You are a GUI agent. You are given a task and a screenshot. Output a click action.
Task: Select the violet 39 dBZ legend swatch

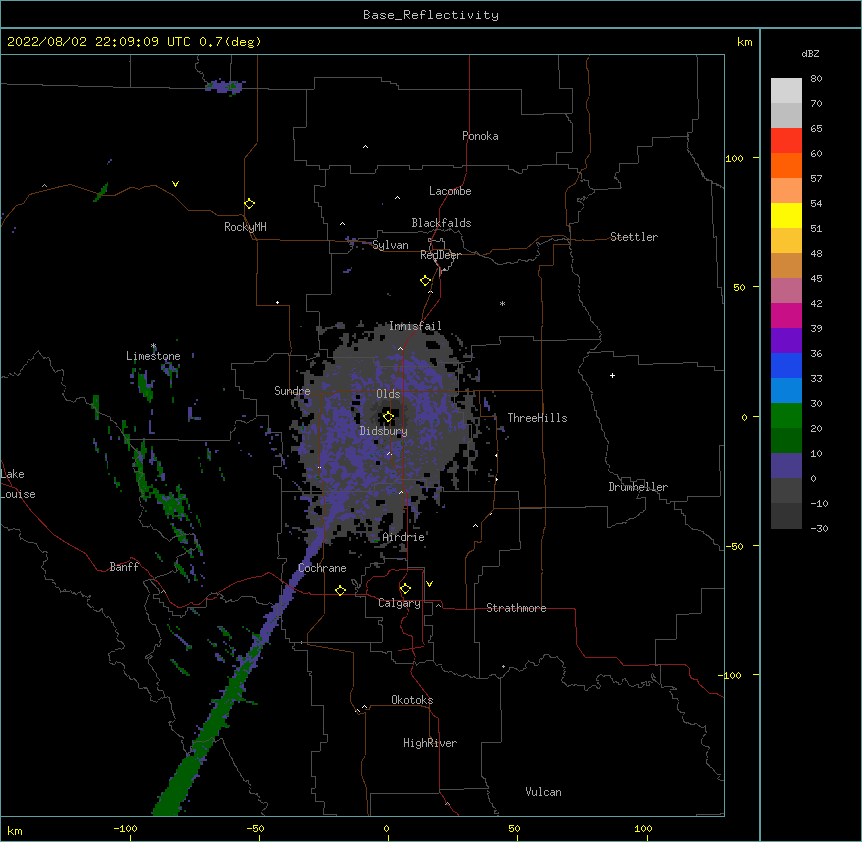(x=786, y=340)
